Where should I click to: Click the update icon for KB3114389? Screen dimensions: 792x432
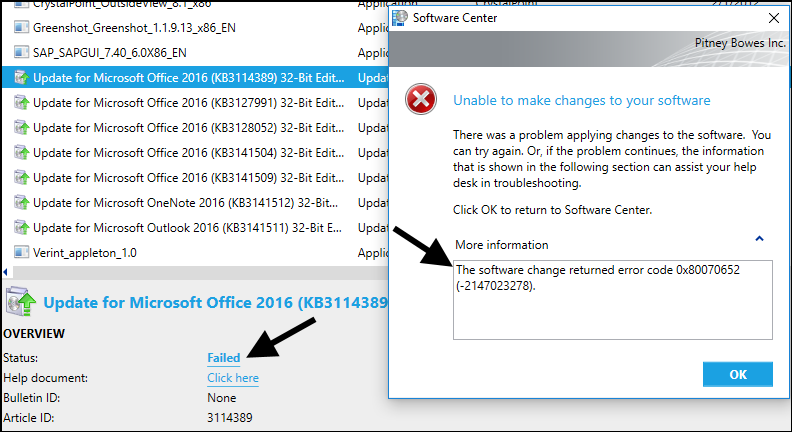pyautogui.click(x=21, y=77)
